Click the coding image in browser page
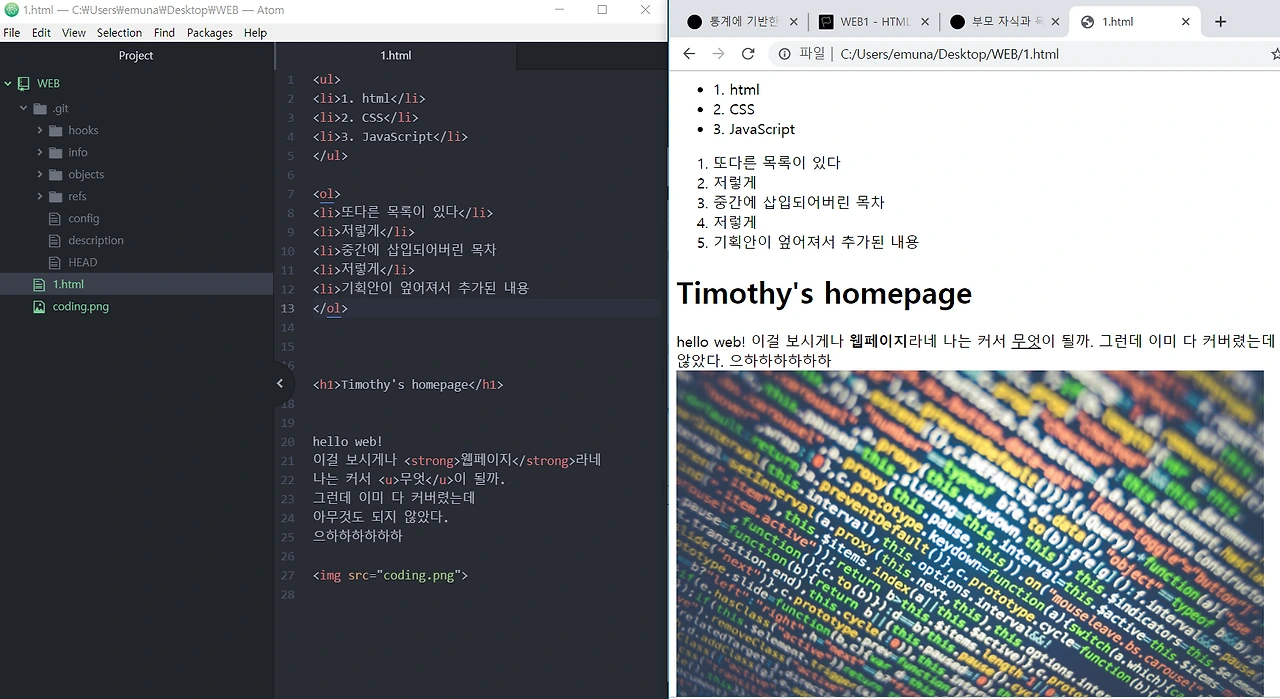Image resolution: width=1280 pixels, height=699 pixels. 970,534
